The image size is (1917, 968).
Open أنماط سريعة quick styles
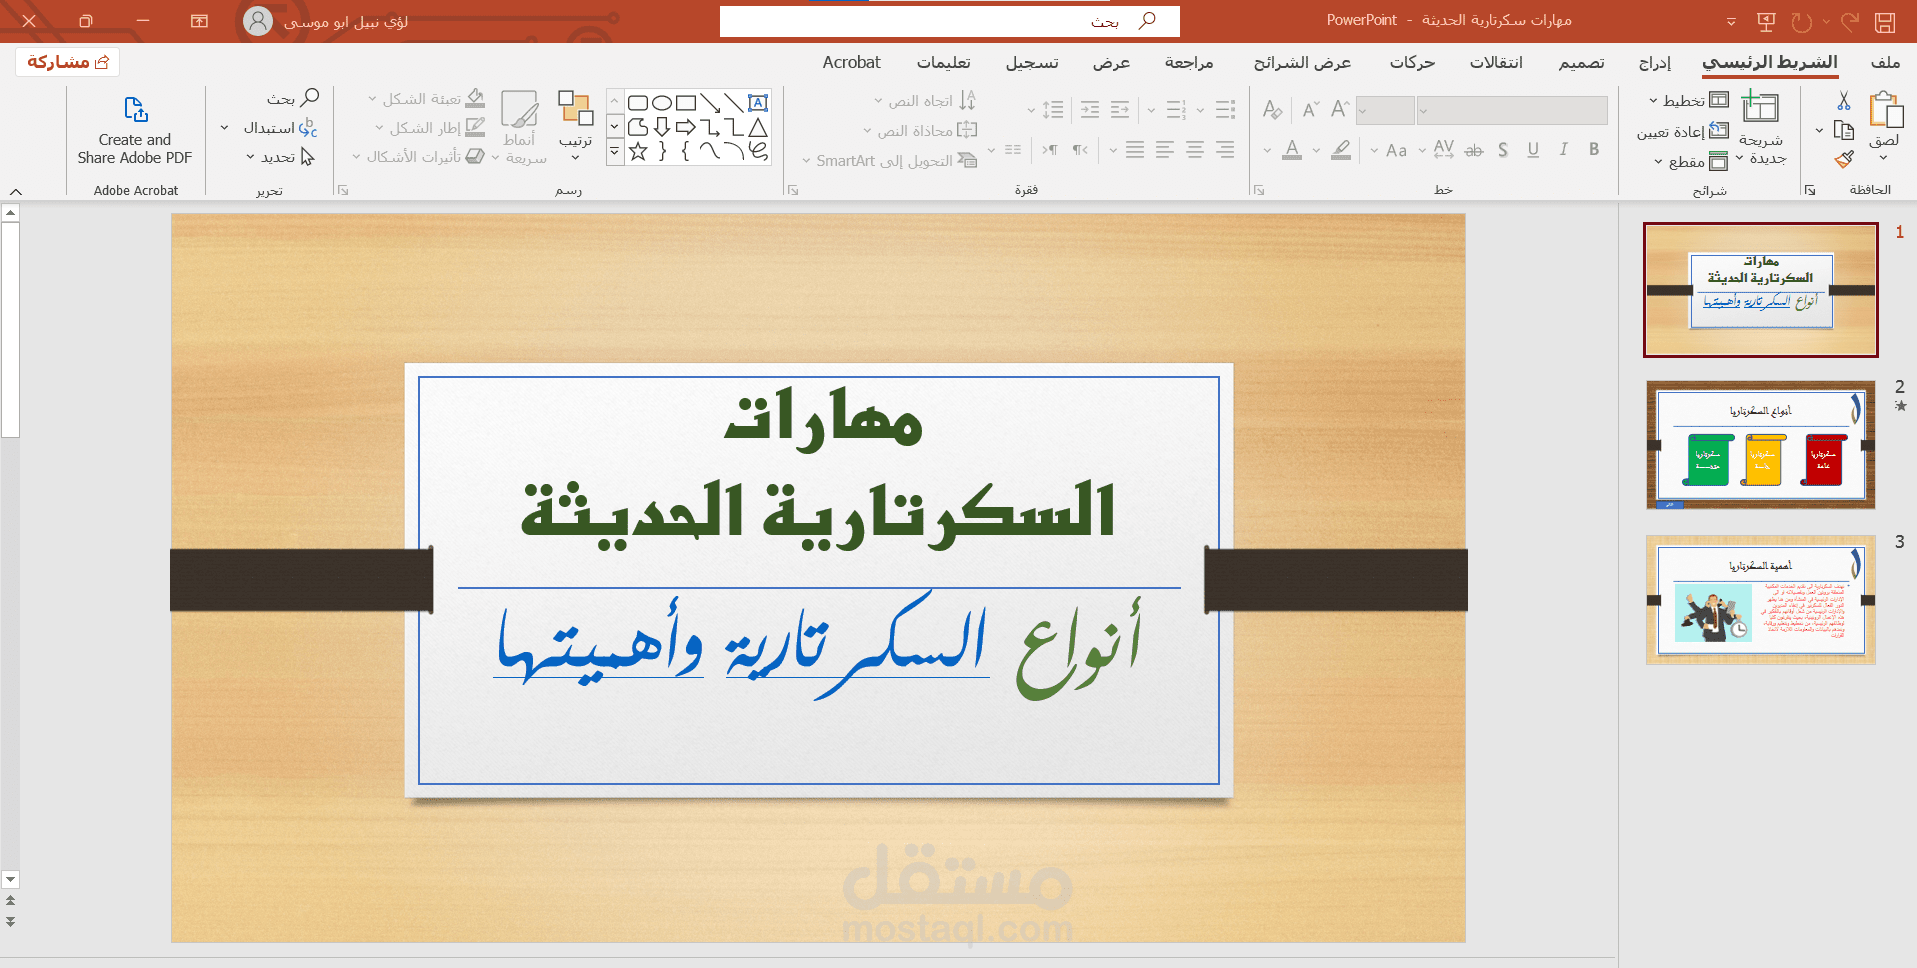pyautogui.click(x=520, y=127)
